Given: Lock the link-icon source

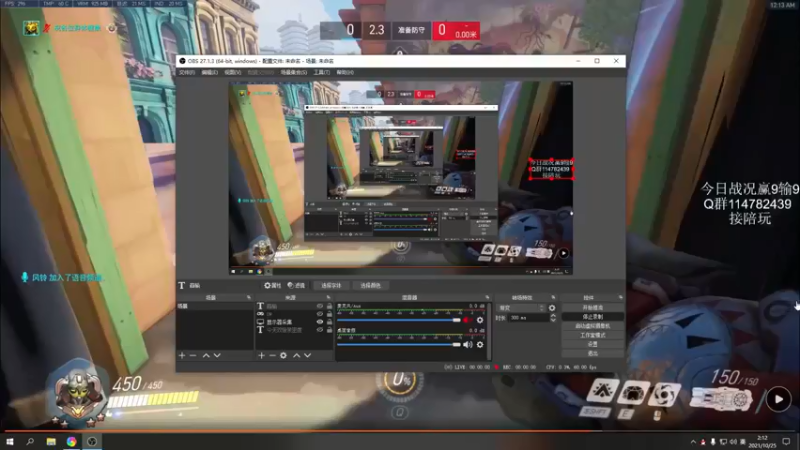Looking at the screenshot, I should (329, 314).
